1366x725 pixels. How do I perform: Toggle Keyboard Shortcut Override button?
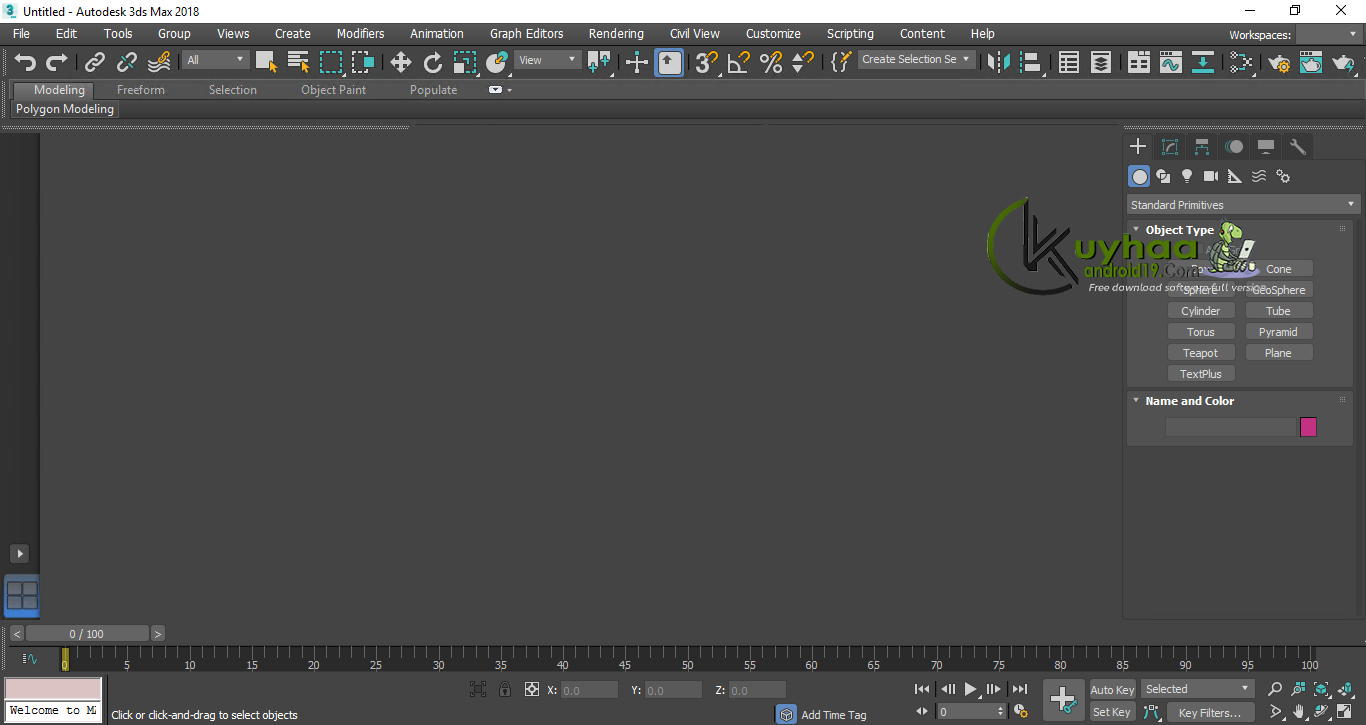pyautogui.click(x=670, y=63)
